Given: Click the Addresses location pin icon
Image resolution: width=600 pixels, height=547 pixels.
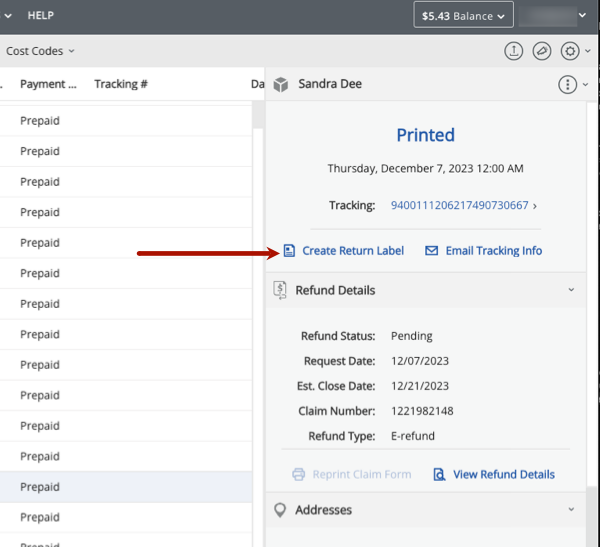Looking at the screenshot, I should click(x=281, y=510).
